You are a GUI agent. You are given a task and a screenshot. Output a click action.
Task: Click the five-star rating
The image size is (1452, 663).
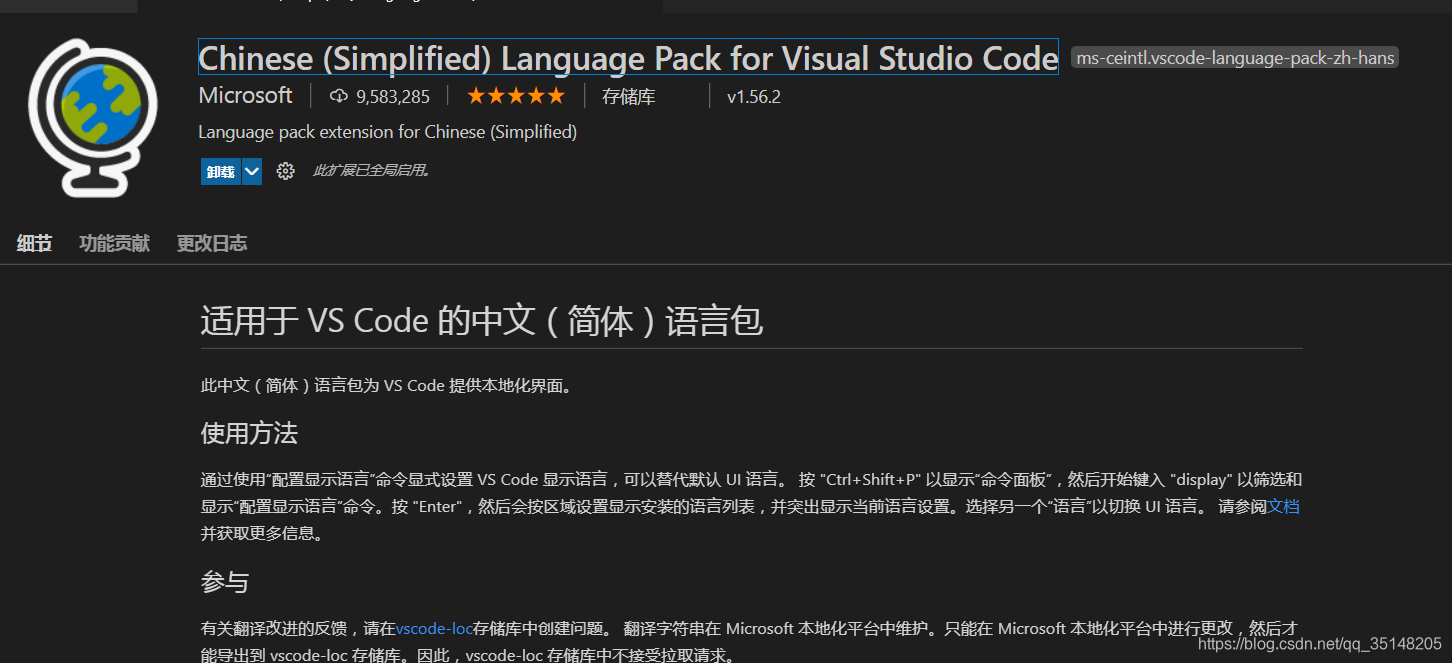[515, 96]
